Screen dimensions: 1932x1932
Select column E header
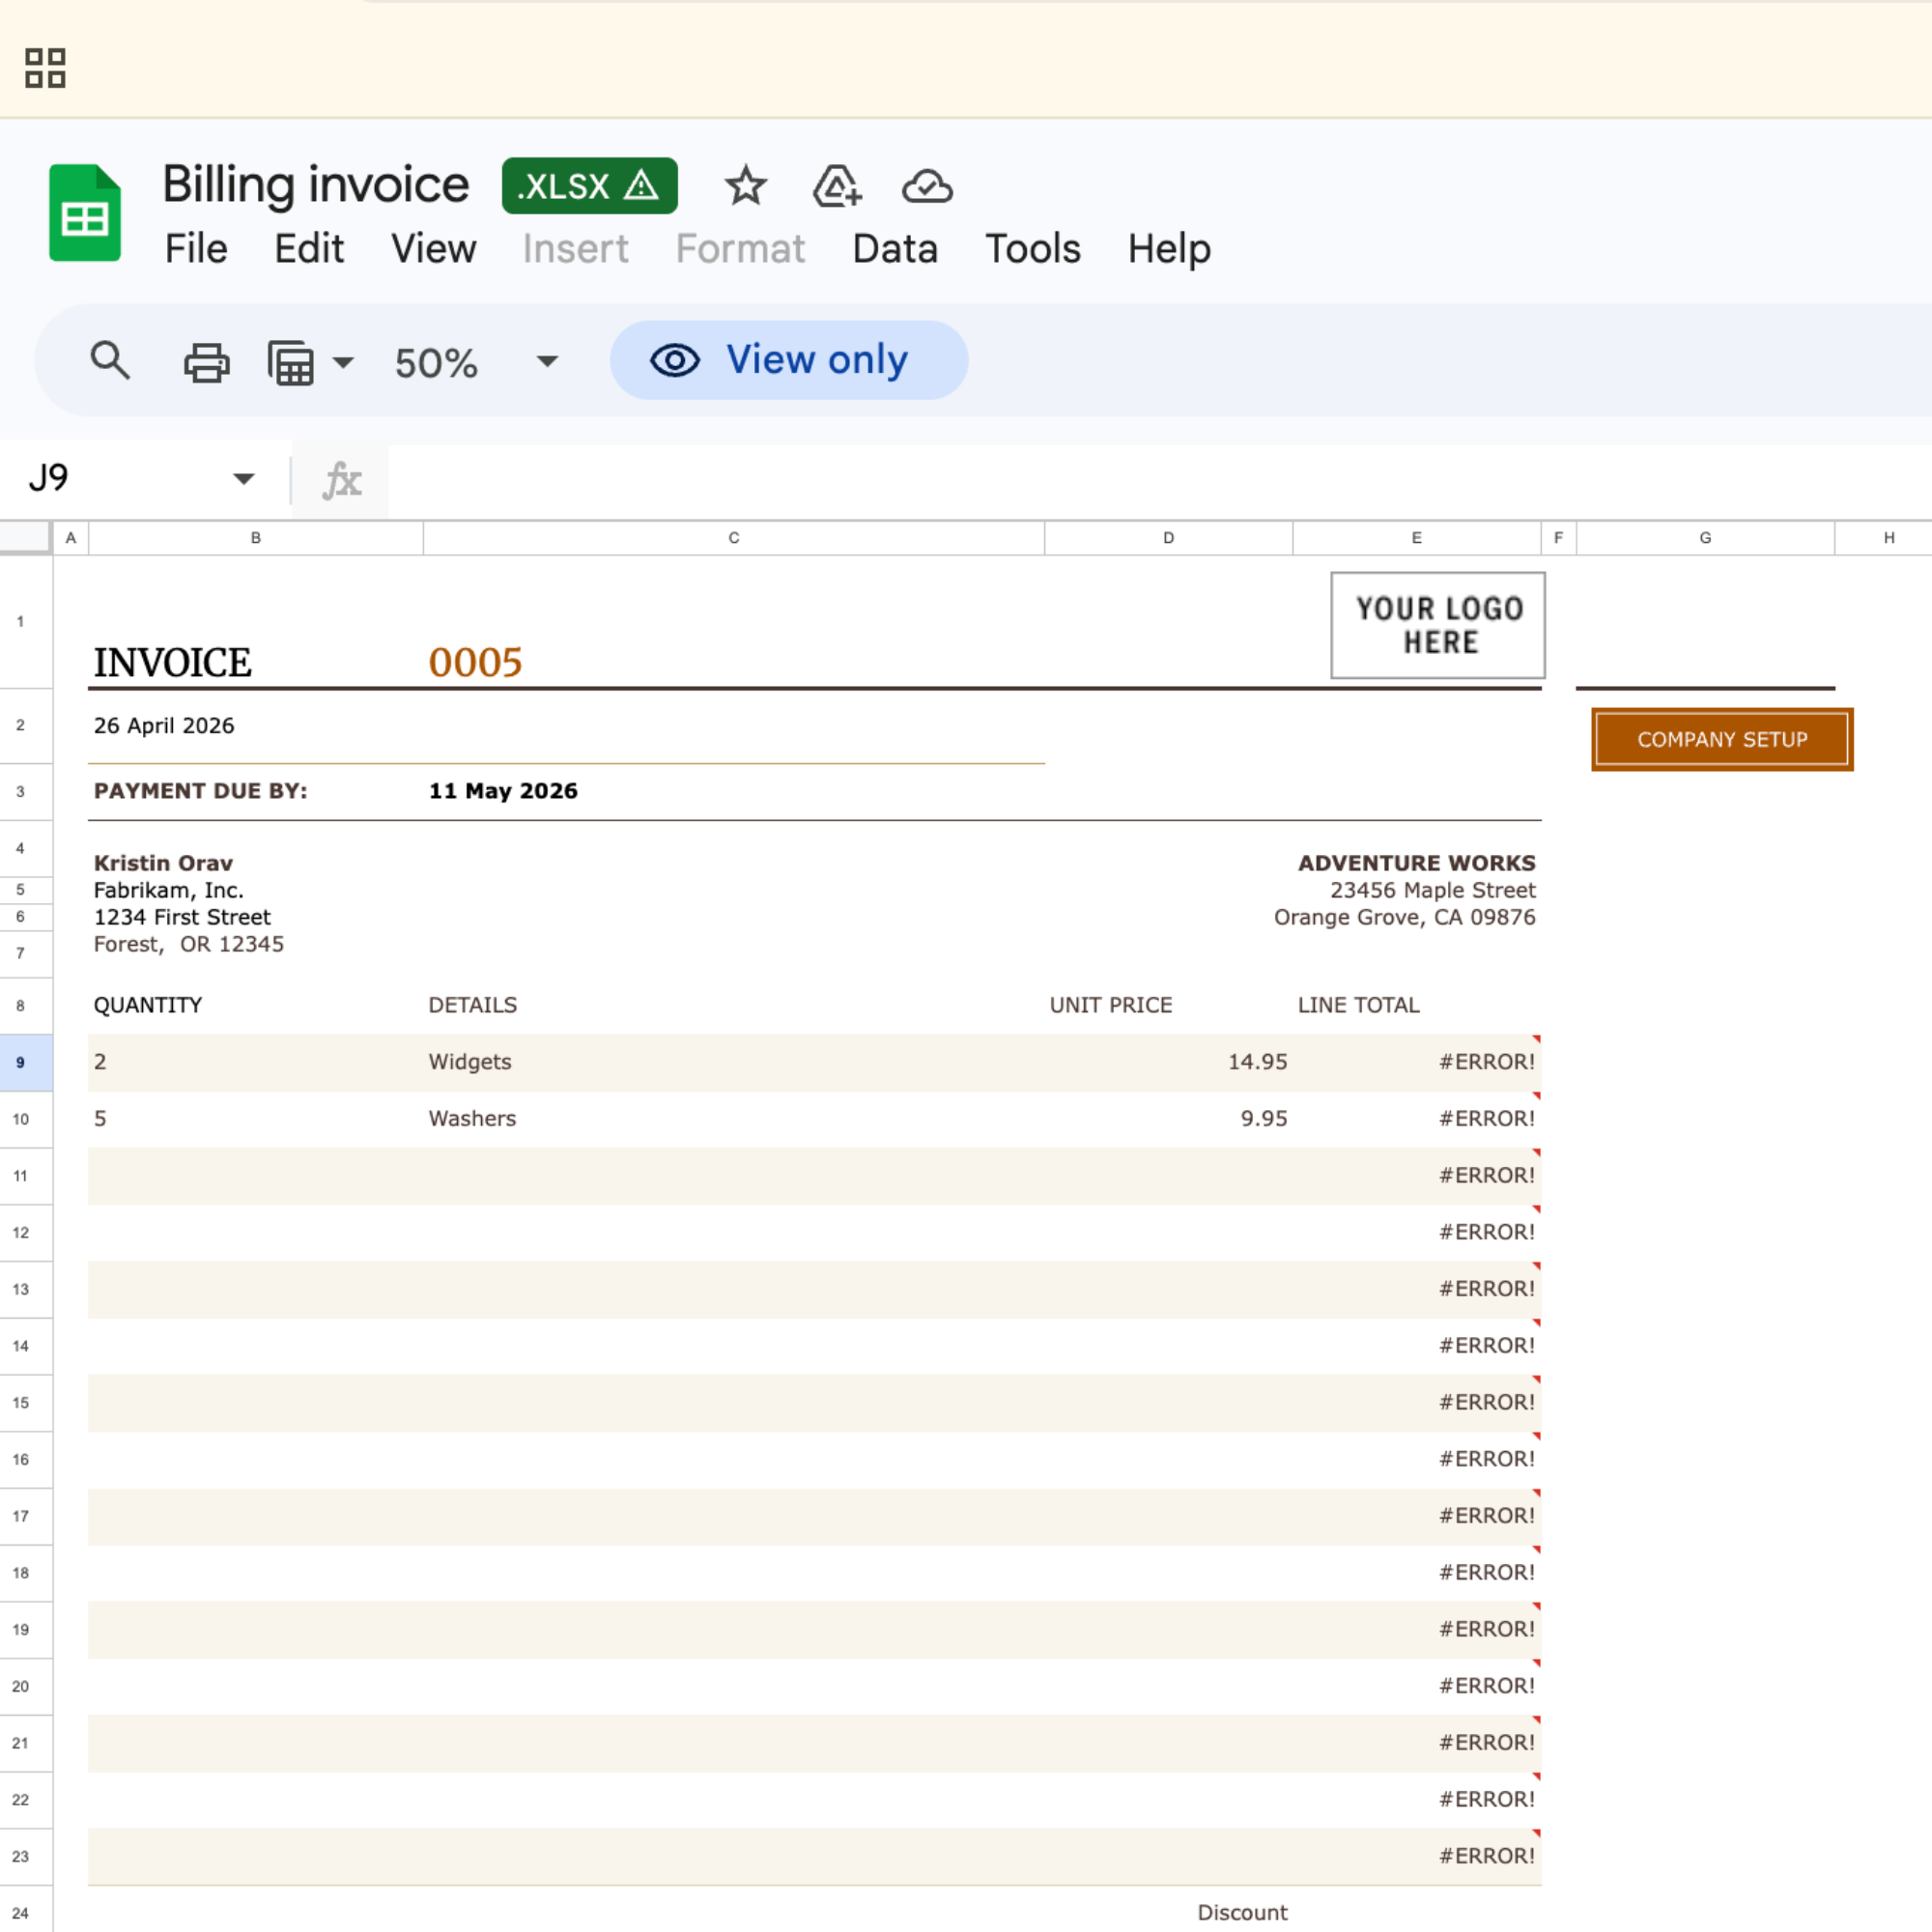pos(1416,538)
